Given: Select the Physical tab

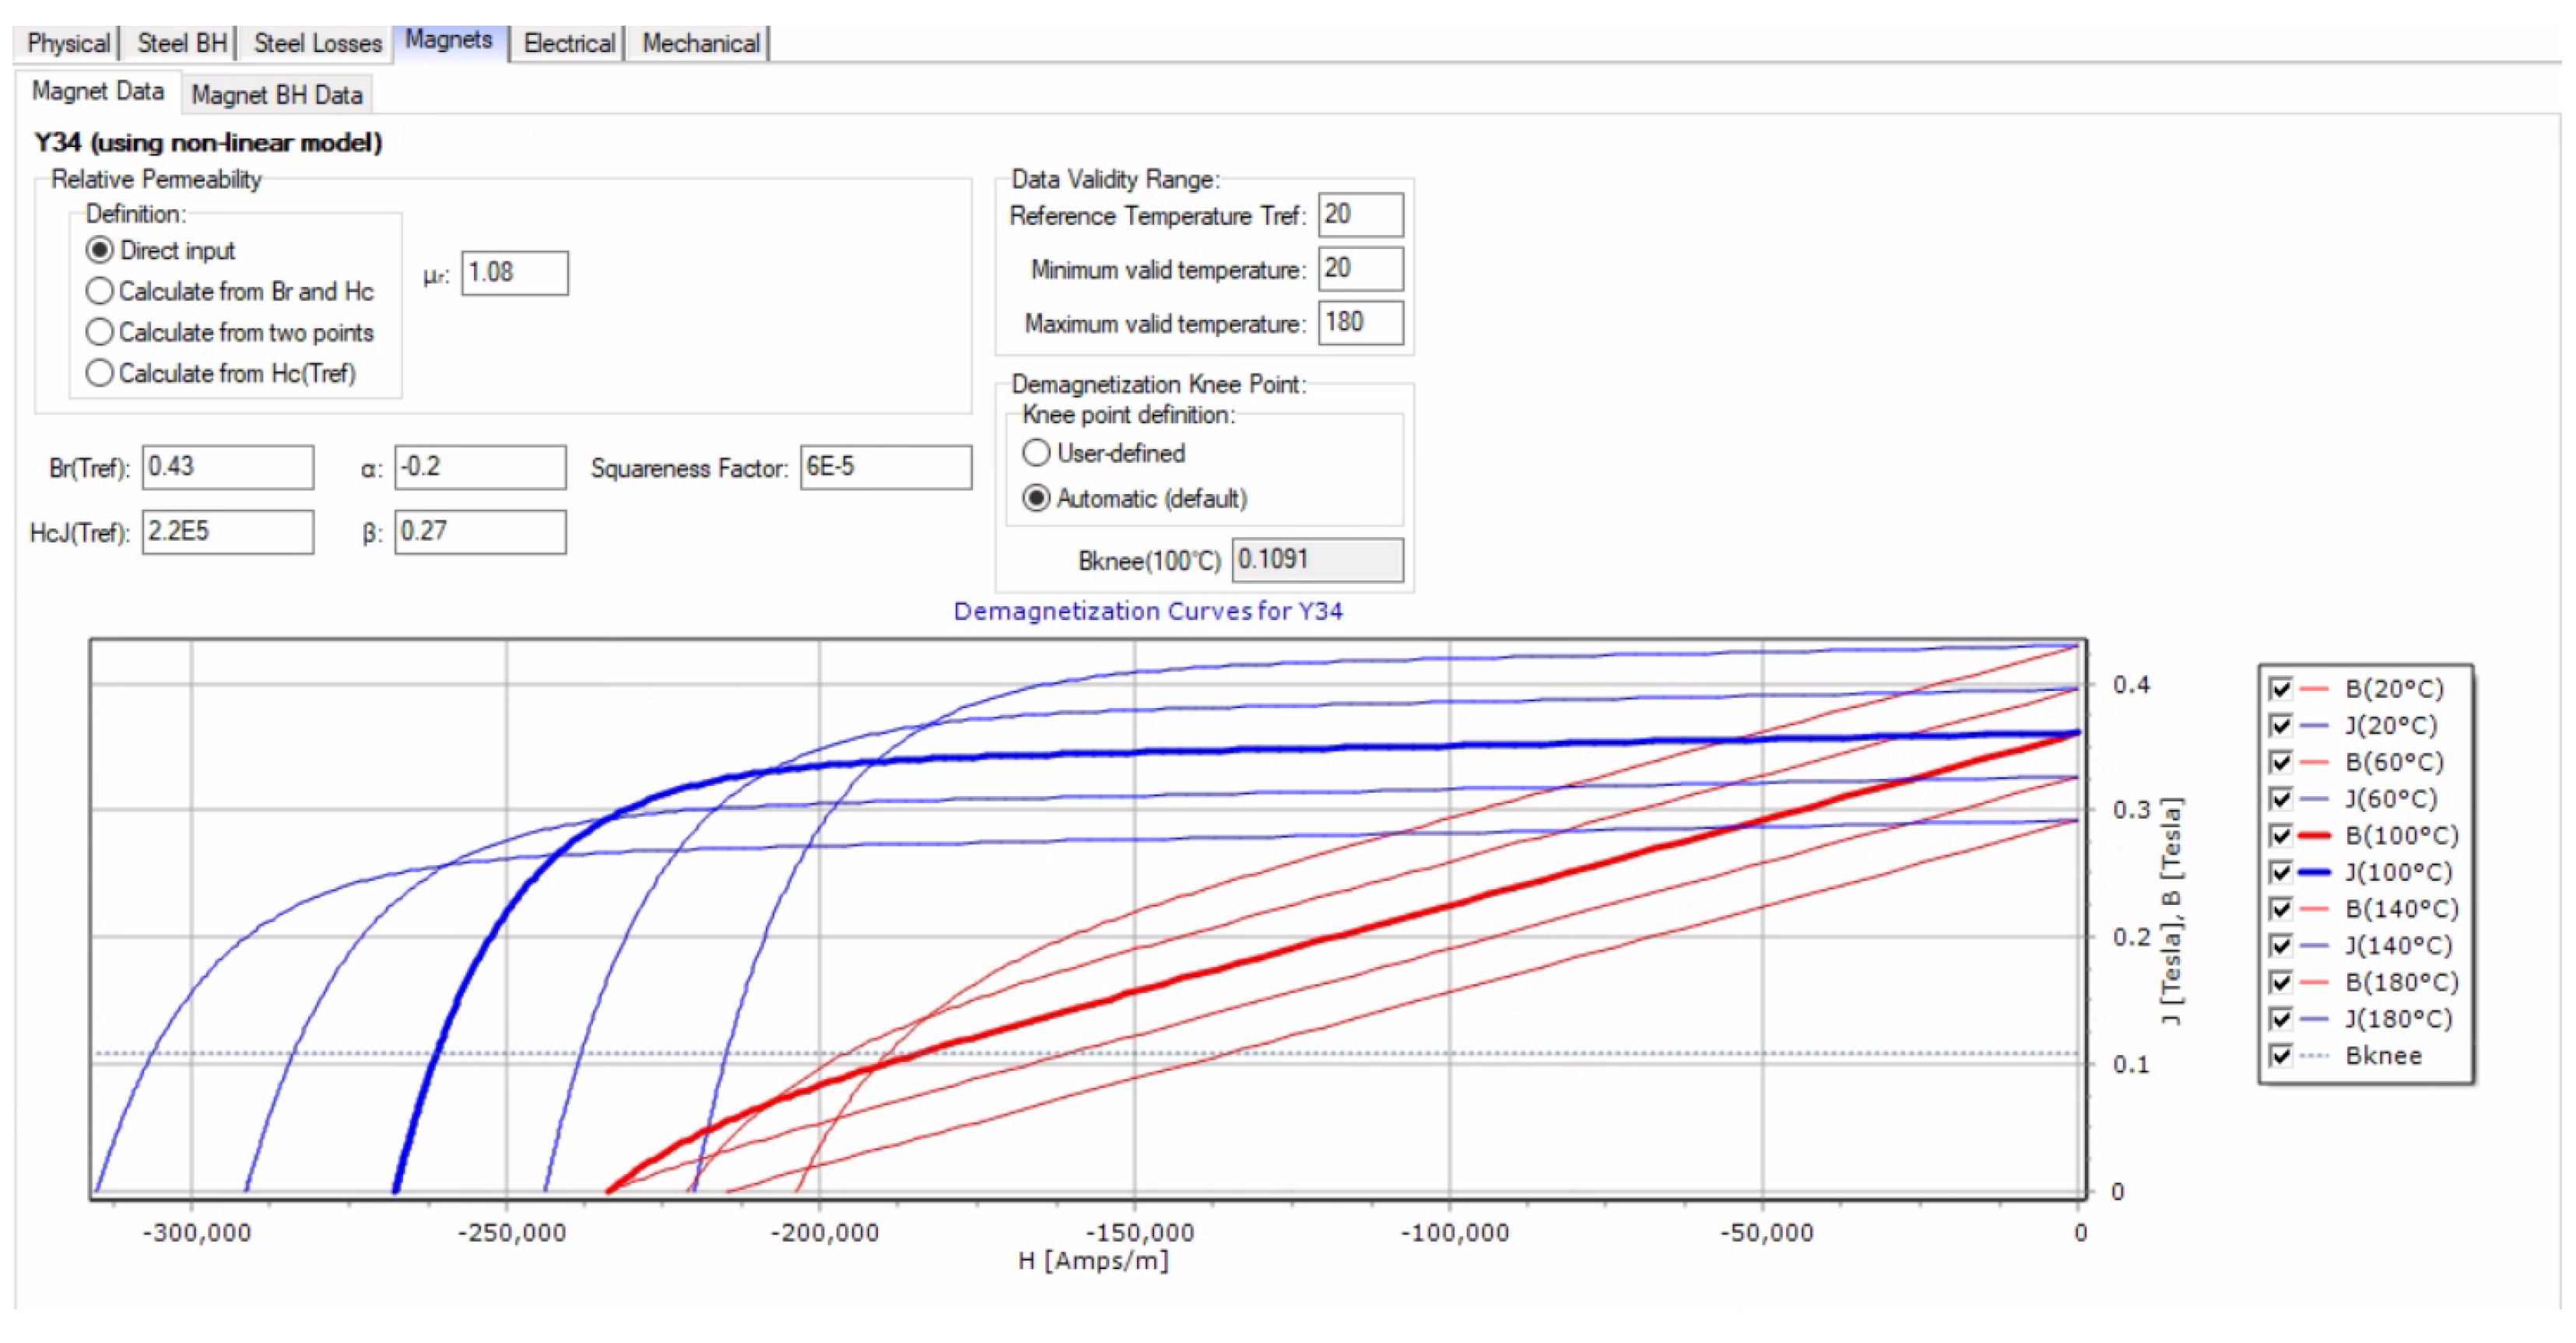Looking at the screenshot, I should click(x=68, y=43).
